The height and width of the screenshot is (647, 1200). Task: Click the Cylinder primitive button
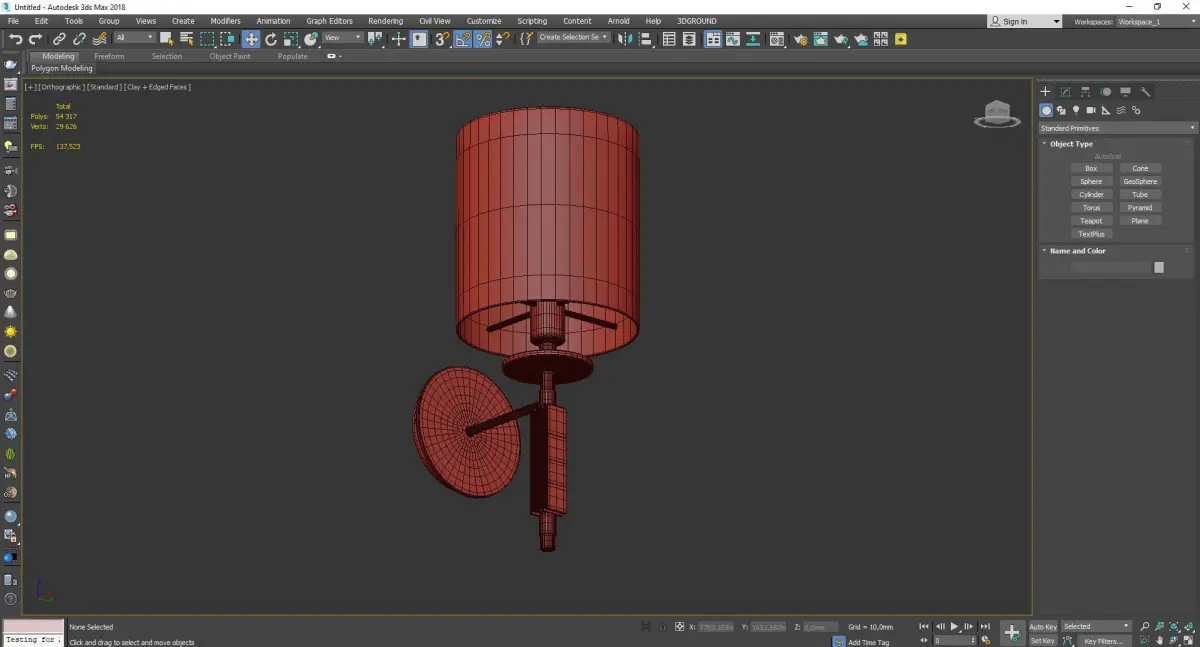(1091, 195)
